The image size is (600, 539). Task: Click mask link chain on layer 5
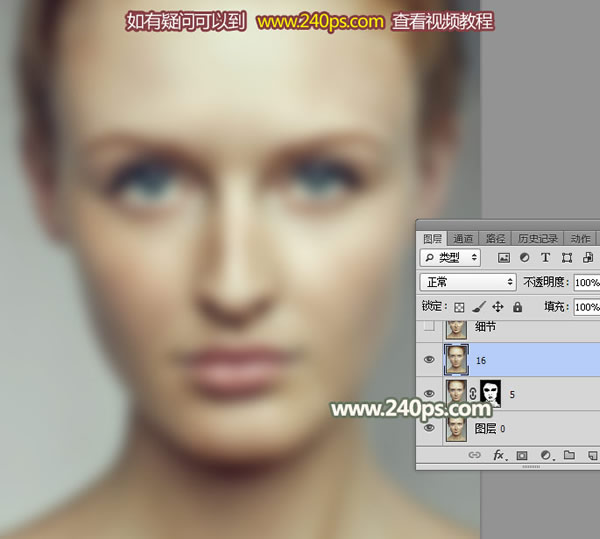pos(473,394)
